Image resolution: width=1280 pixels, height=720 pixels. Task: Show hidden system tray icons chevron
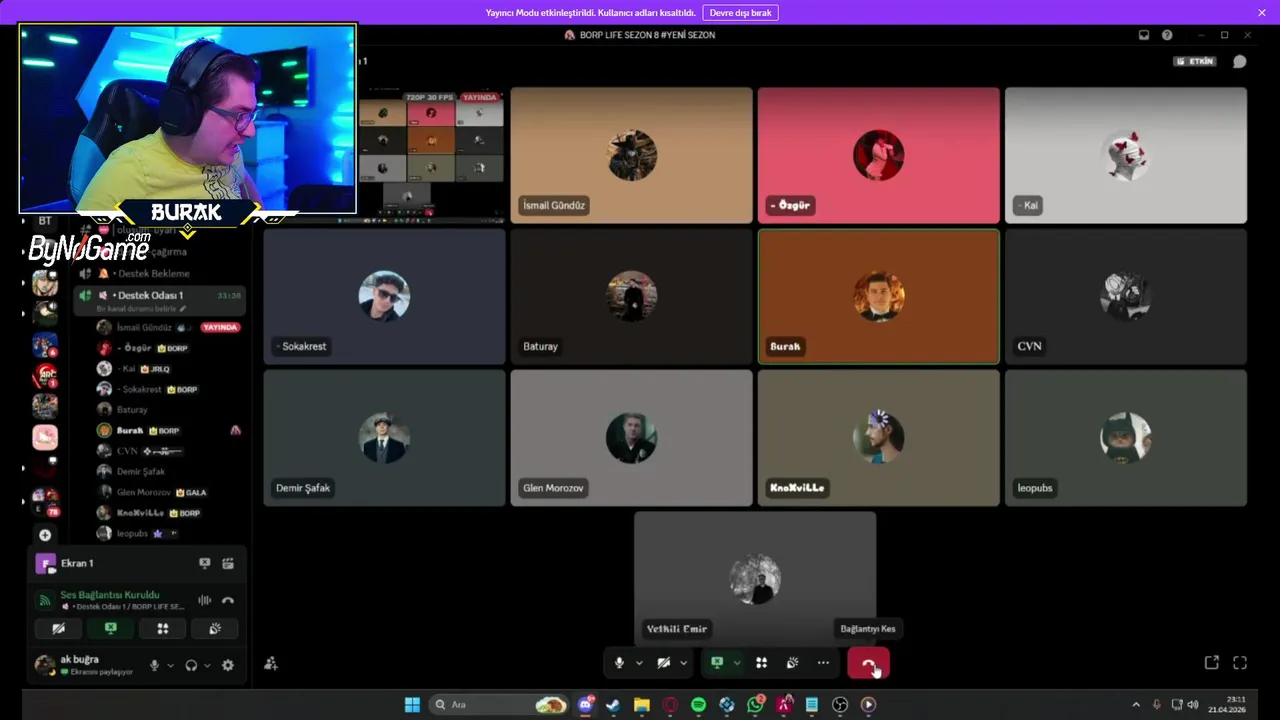(x=1136, y=705)
